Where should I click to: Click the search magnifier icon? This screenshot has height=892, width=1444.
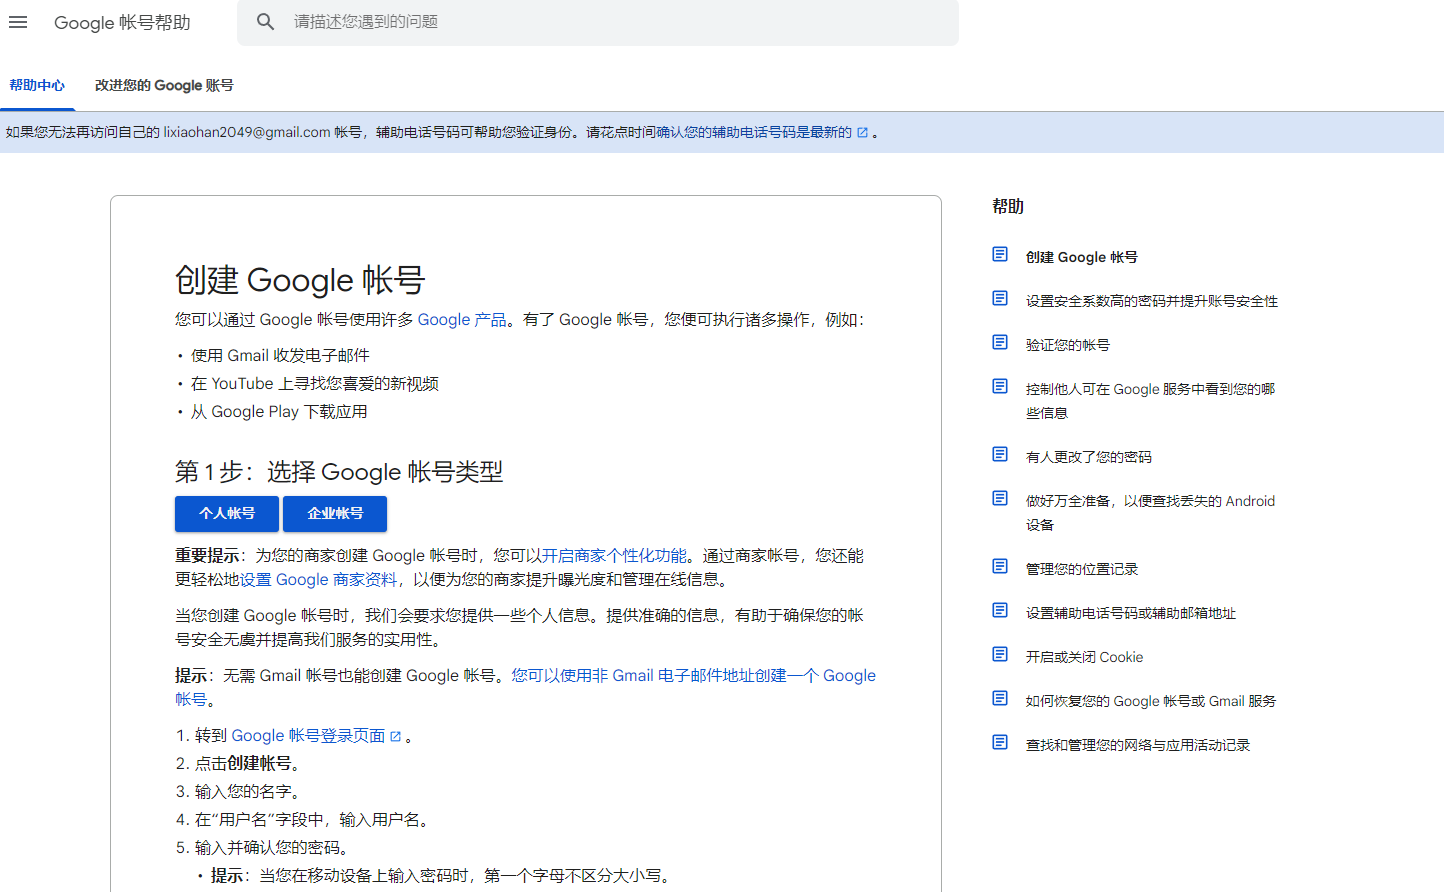pos(265,22)
